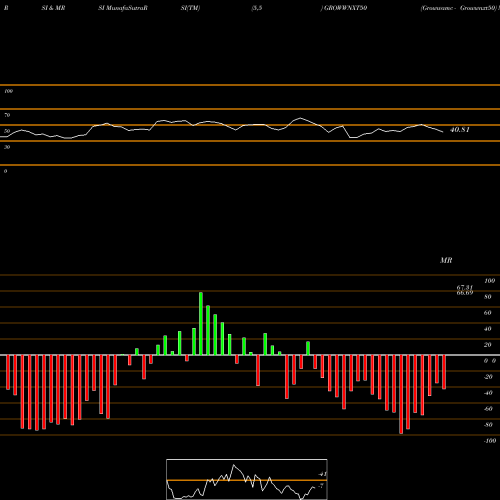Click the "MR" panel title text
500x500 pixels.
coord(446,260)
